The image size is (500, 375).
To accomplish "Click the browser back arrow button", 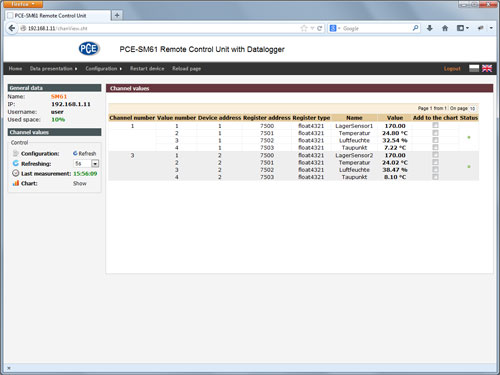I will [x=12, y=28].
